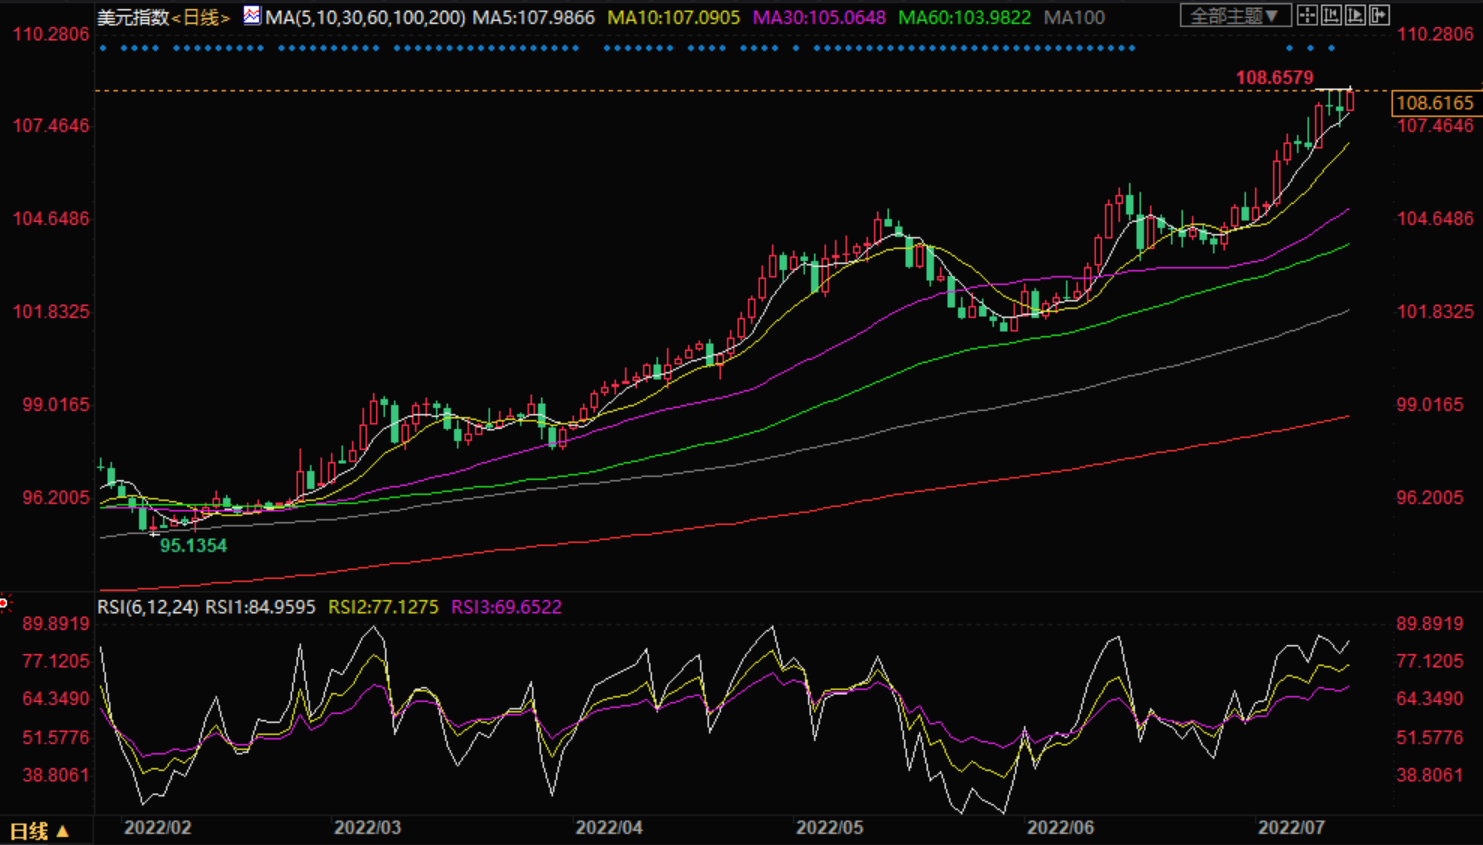
Task: Click the 95.1354 low price marker
Action: point(193,545)
